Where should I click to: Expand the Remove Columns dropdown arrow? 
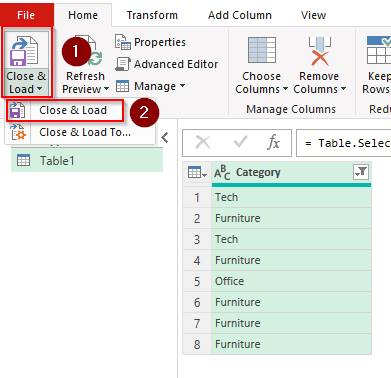[343, 89]
